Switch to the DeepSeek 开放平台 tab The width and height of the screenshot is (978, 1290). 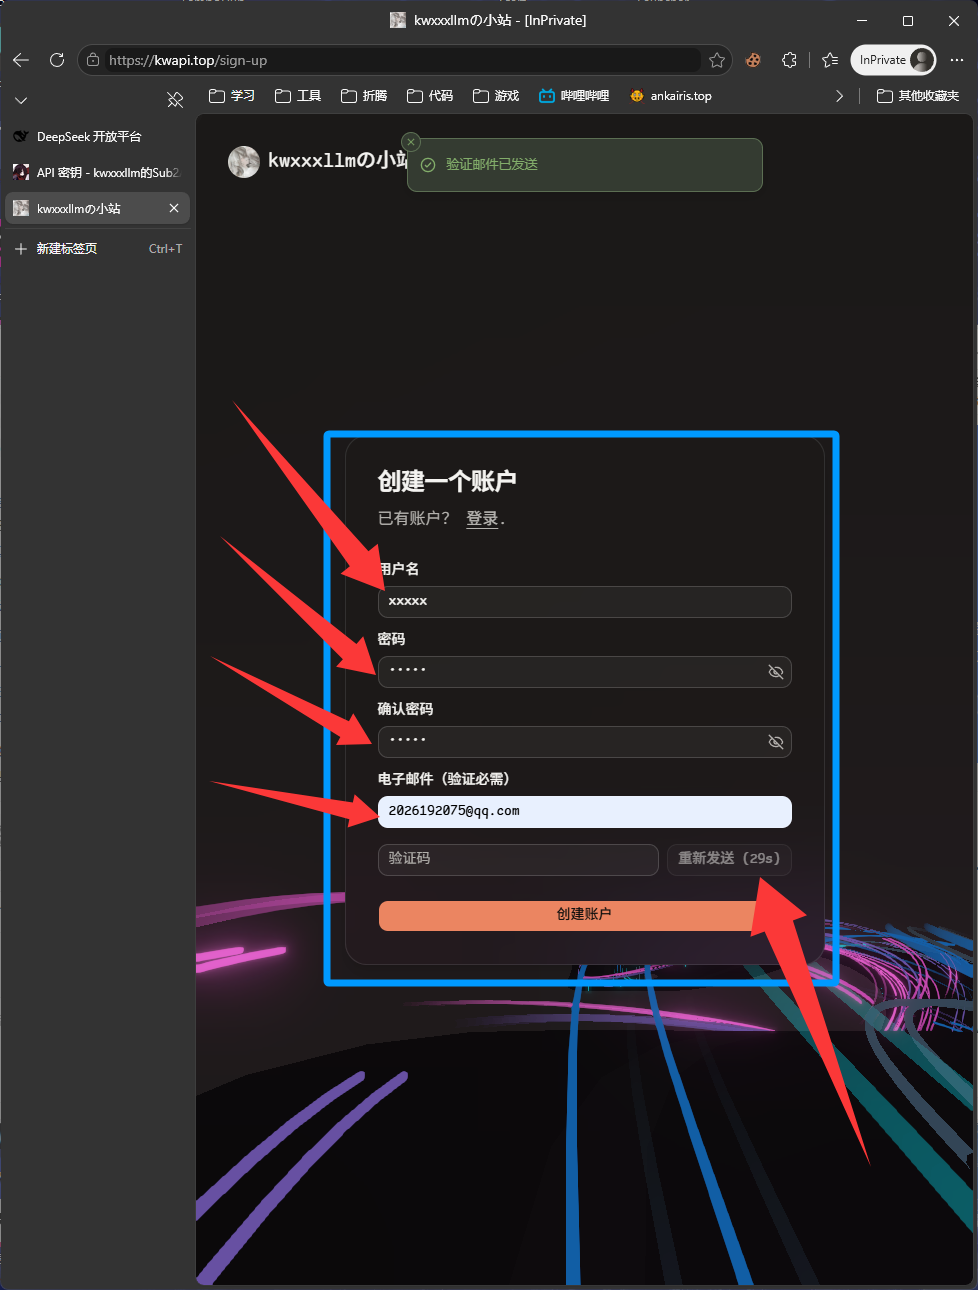coord(97,136)
